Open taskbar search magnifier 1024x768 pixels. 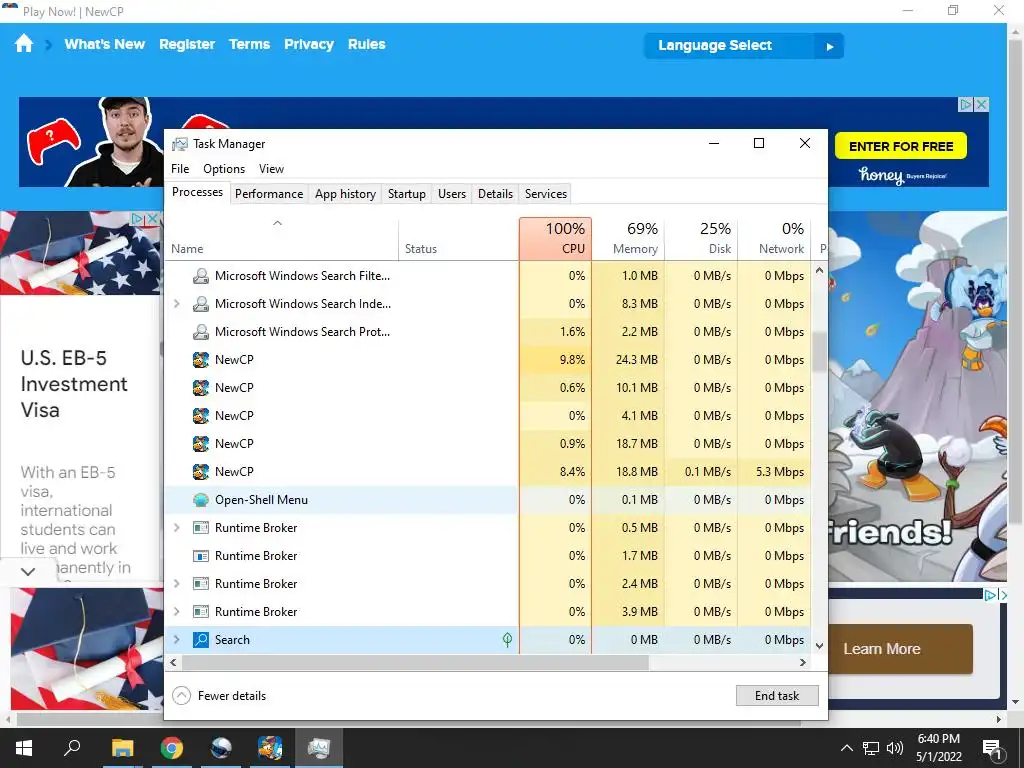[x=72, y=747]
